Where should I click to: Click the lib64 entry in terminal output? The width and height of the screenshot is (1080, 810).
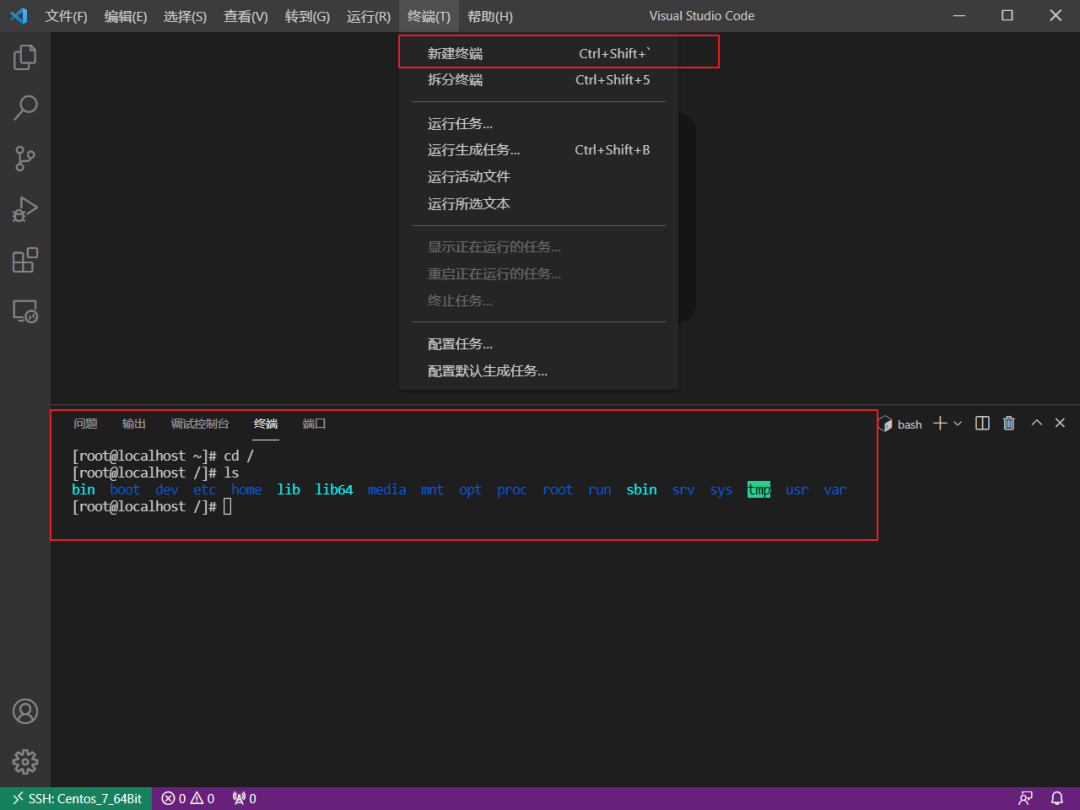click(334, 490)
